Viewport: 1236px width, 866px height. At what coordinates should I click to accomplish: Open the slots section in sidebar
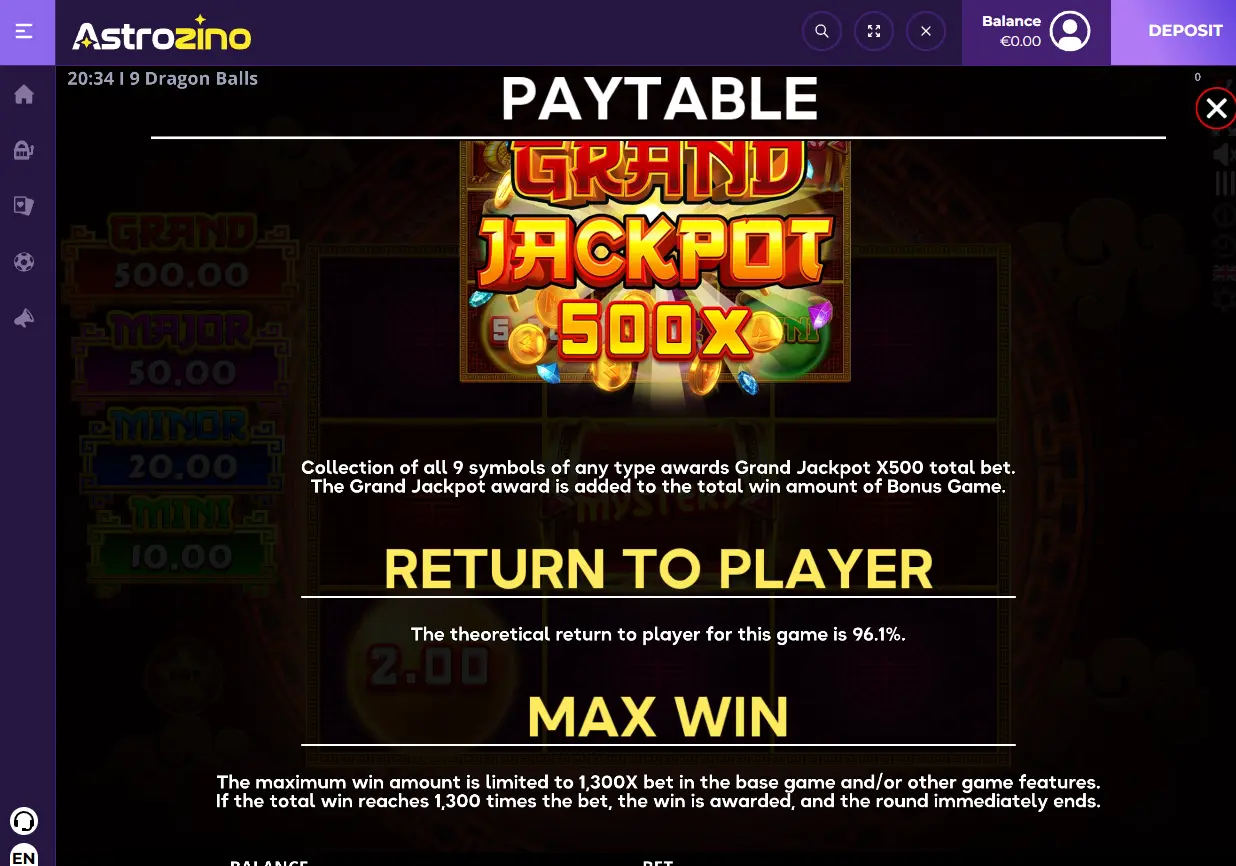point(24,150)
